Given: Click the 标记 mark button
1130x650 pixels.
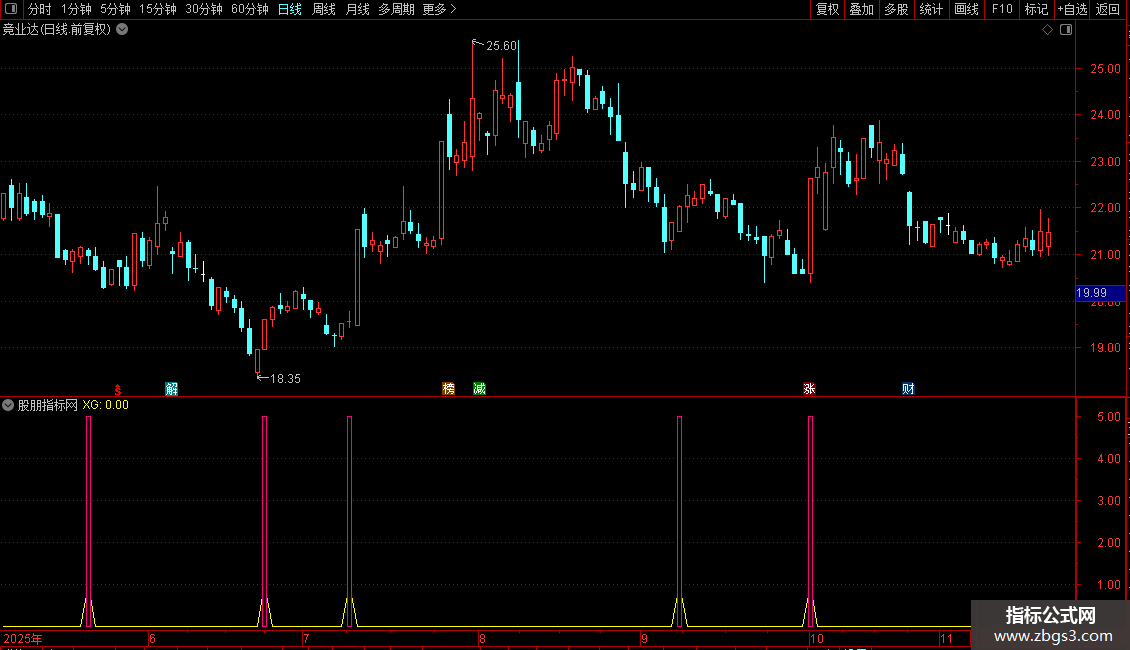Looking at the screenshot, I should point(1036,9).
